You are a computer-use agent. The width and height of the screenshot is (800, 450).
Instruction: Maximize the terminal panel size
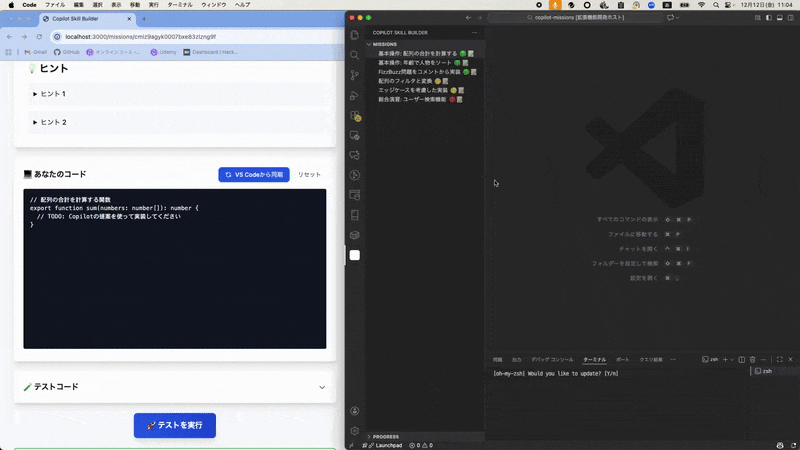780,360
